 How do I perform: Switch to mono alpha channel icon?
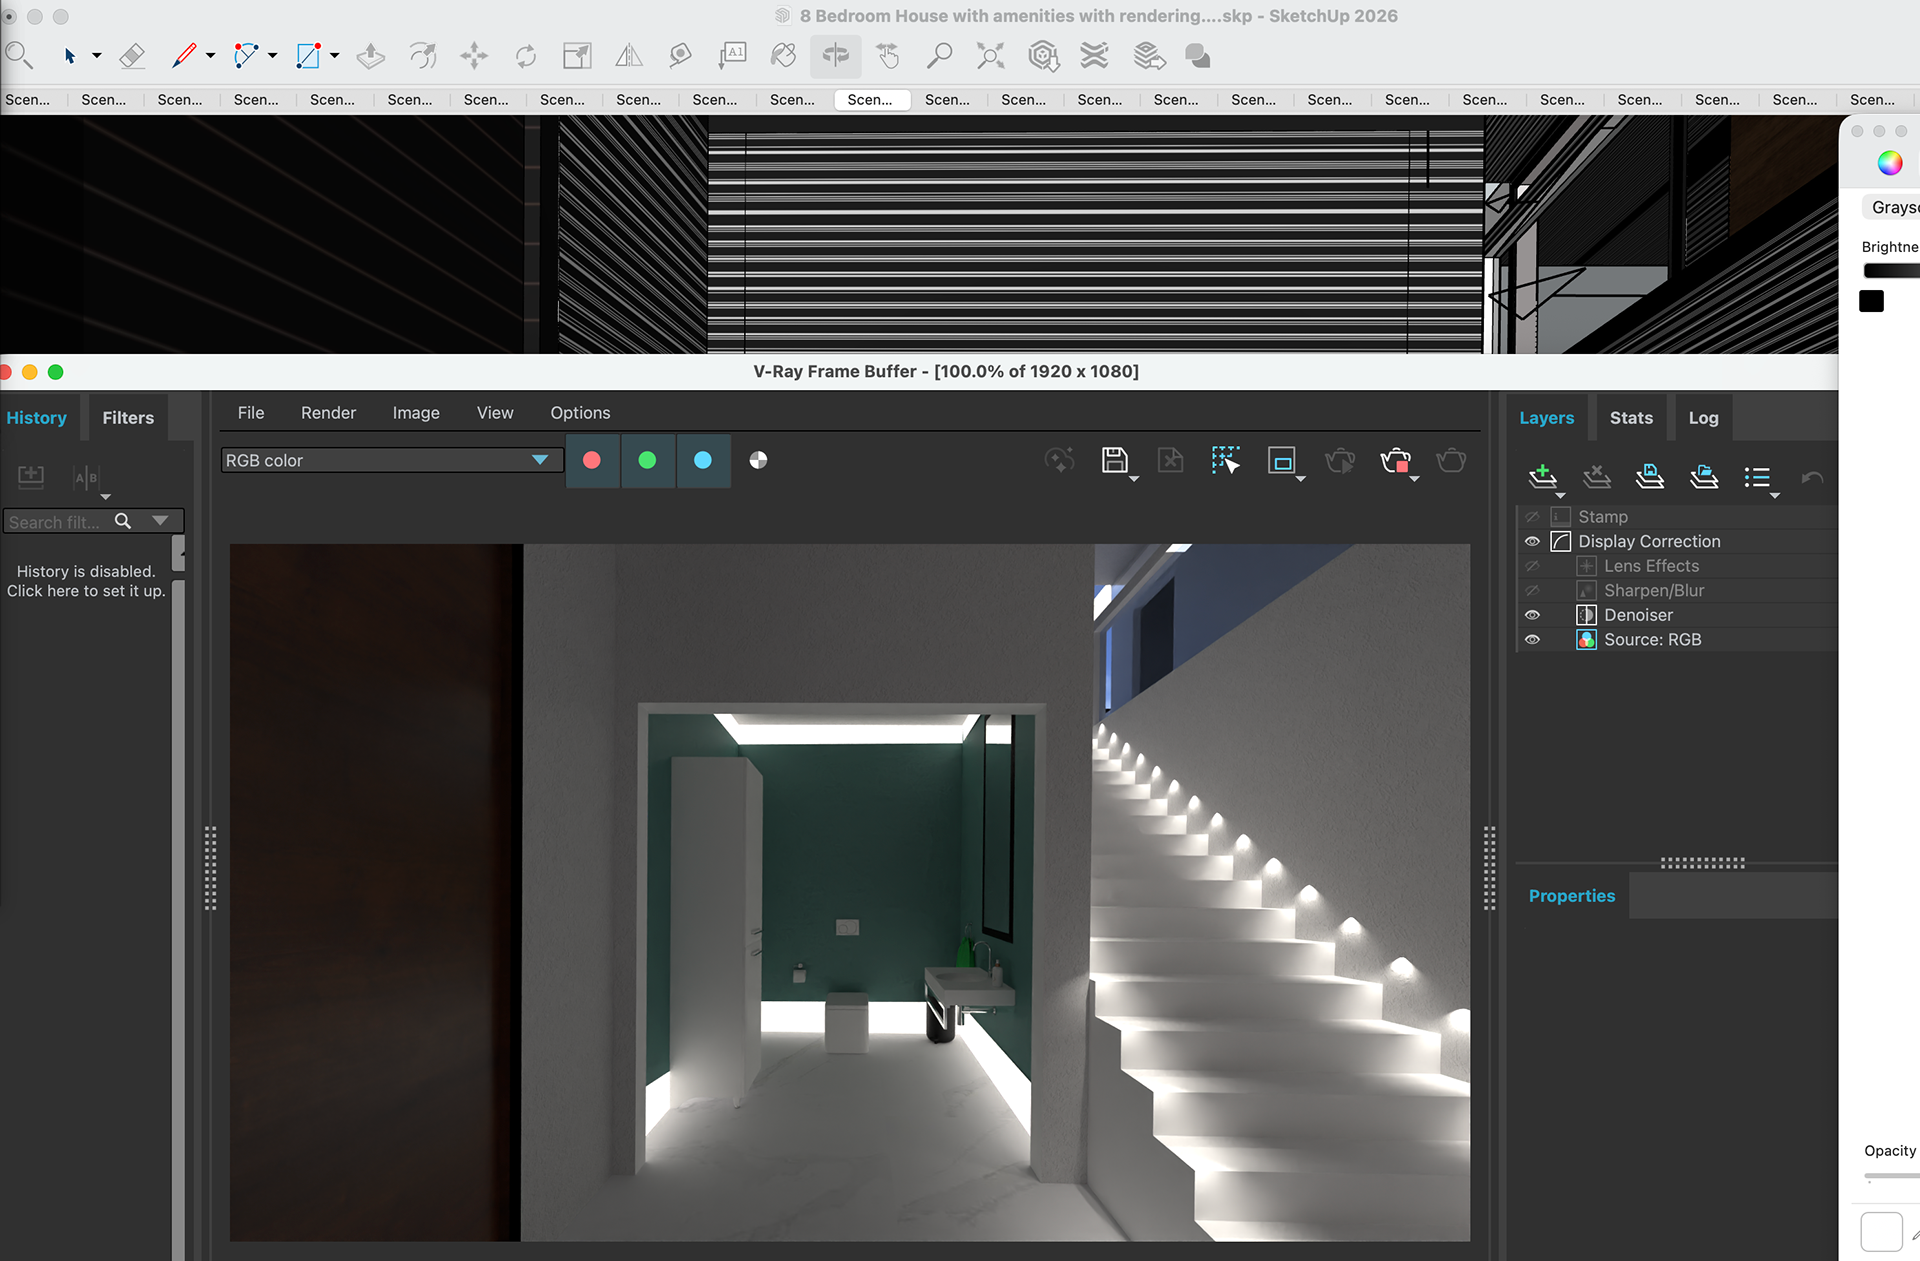click(758, 460)
